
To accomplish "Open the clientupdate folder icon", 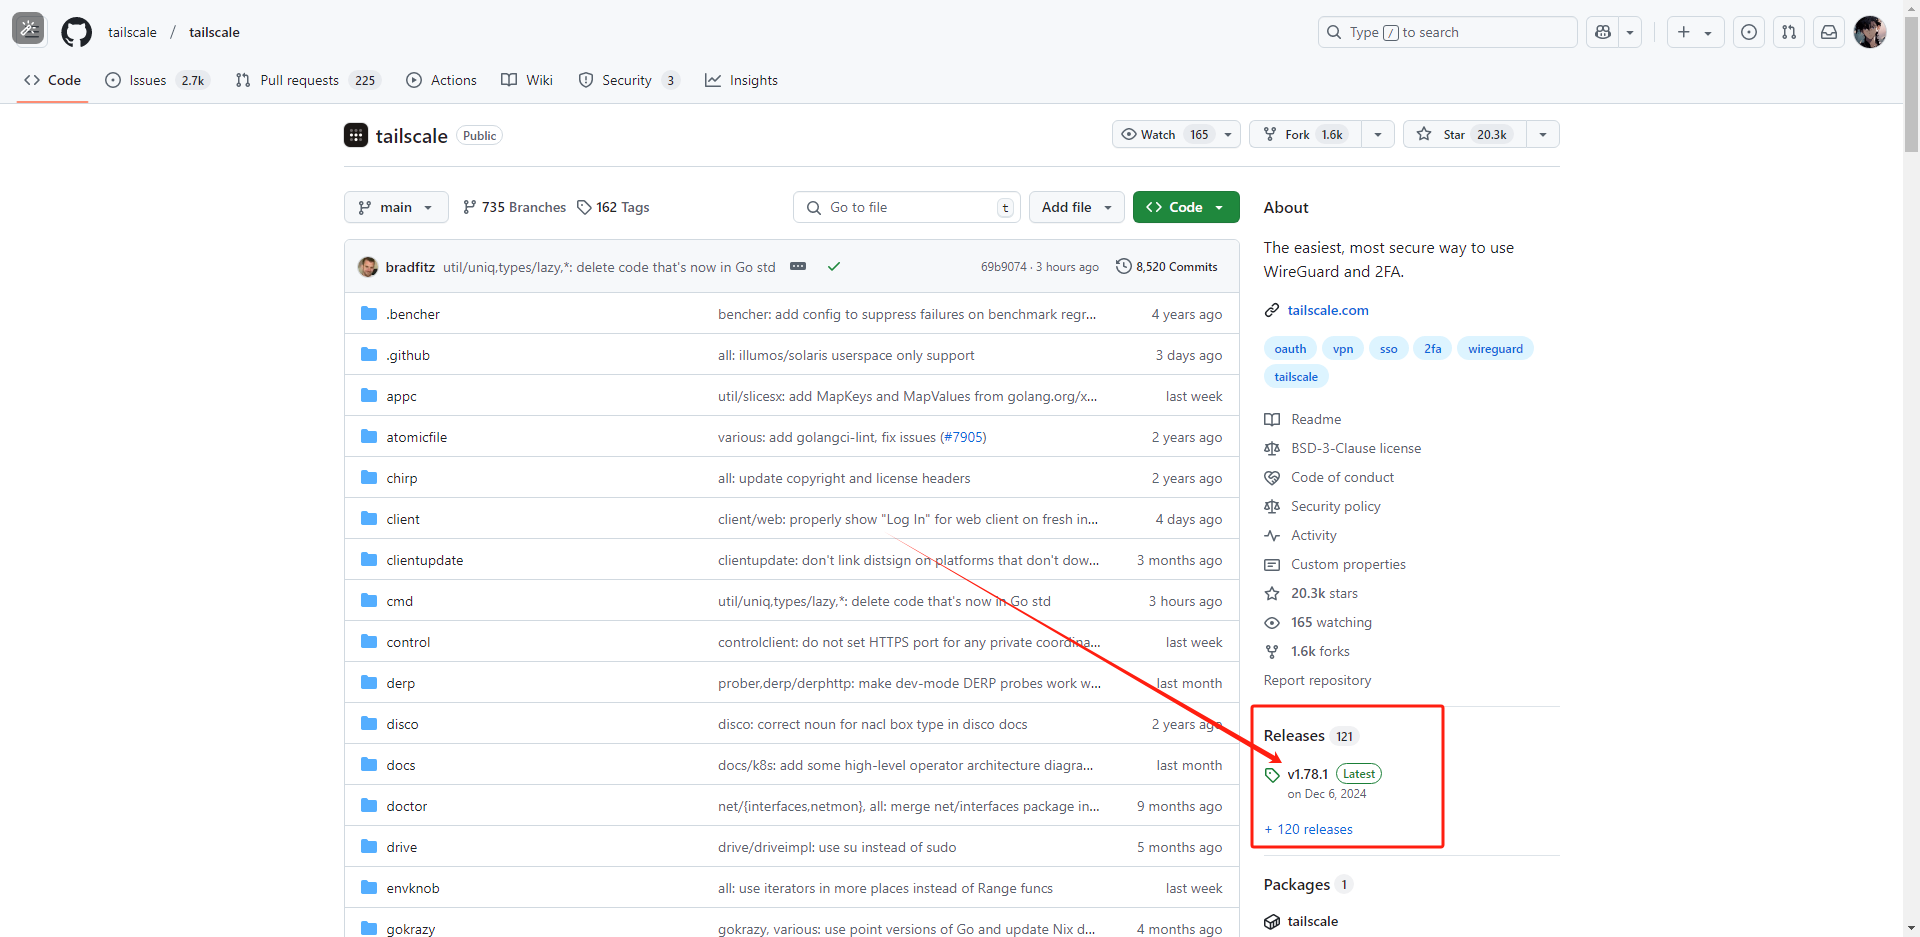I will pyautogui.click(x=369, y=559).
